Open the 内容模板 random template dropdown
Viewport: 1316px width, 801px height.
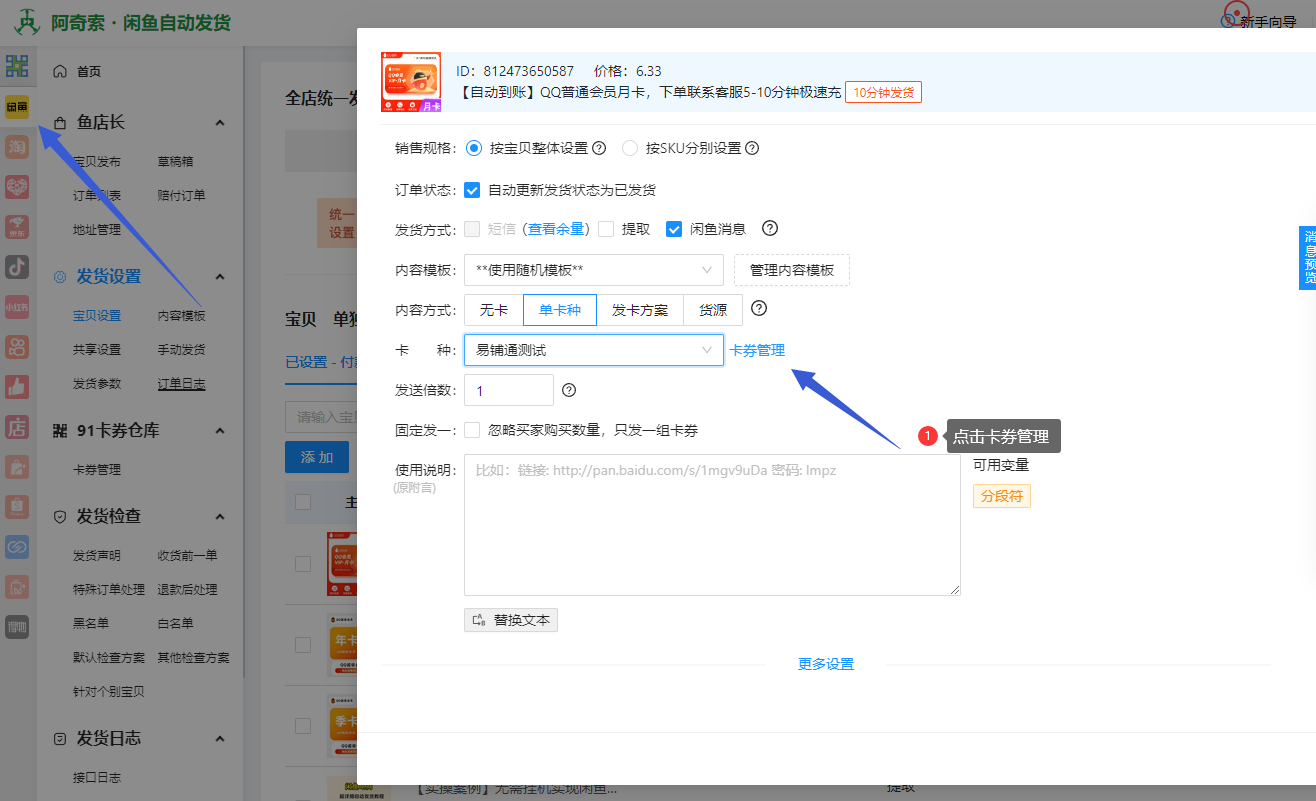(x=594, y=270)
